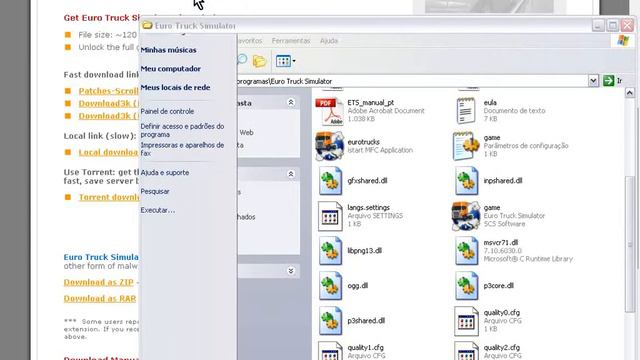The height and width of the screenshot is (360, 640).
Task: Click Local download link on webpage
Action: [x=109, y=152]
